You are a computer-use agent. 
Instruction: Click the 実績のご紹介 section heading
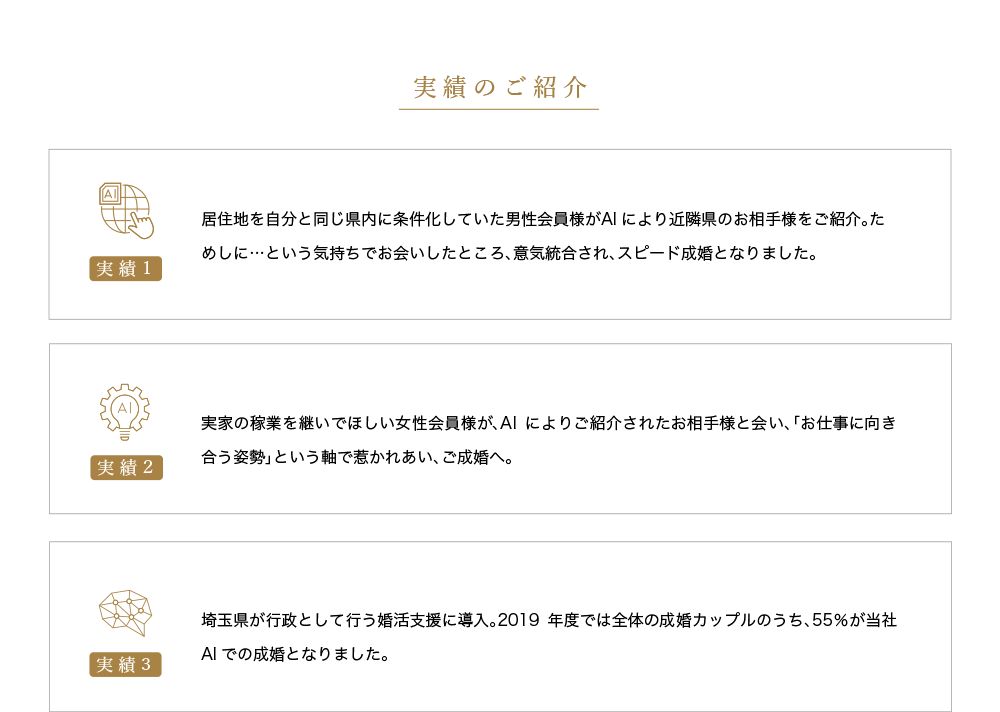pos(499,87)
